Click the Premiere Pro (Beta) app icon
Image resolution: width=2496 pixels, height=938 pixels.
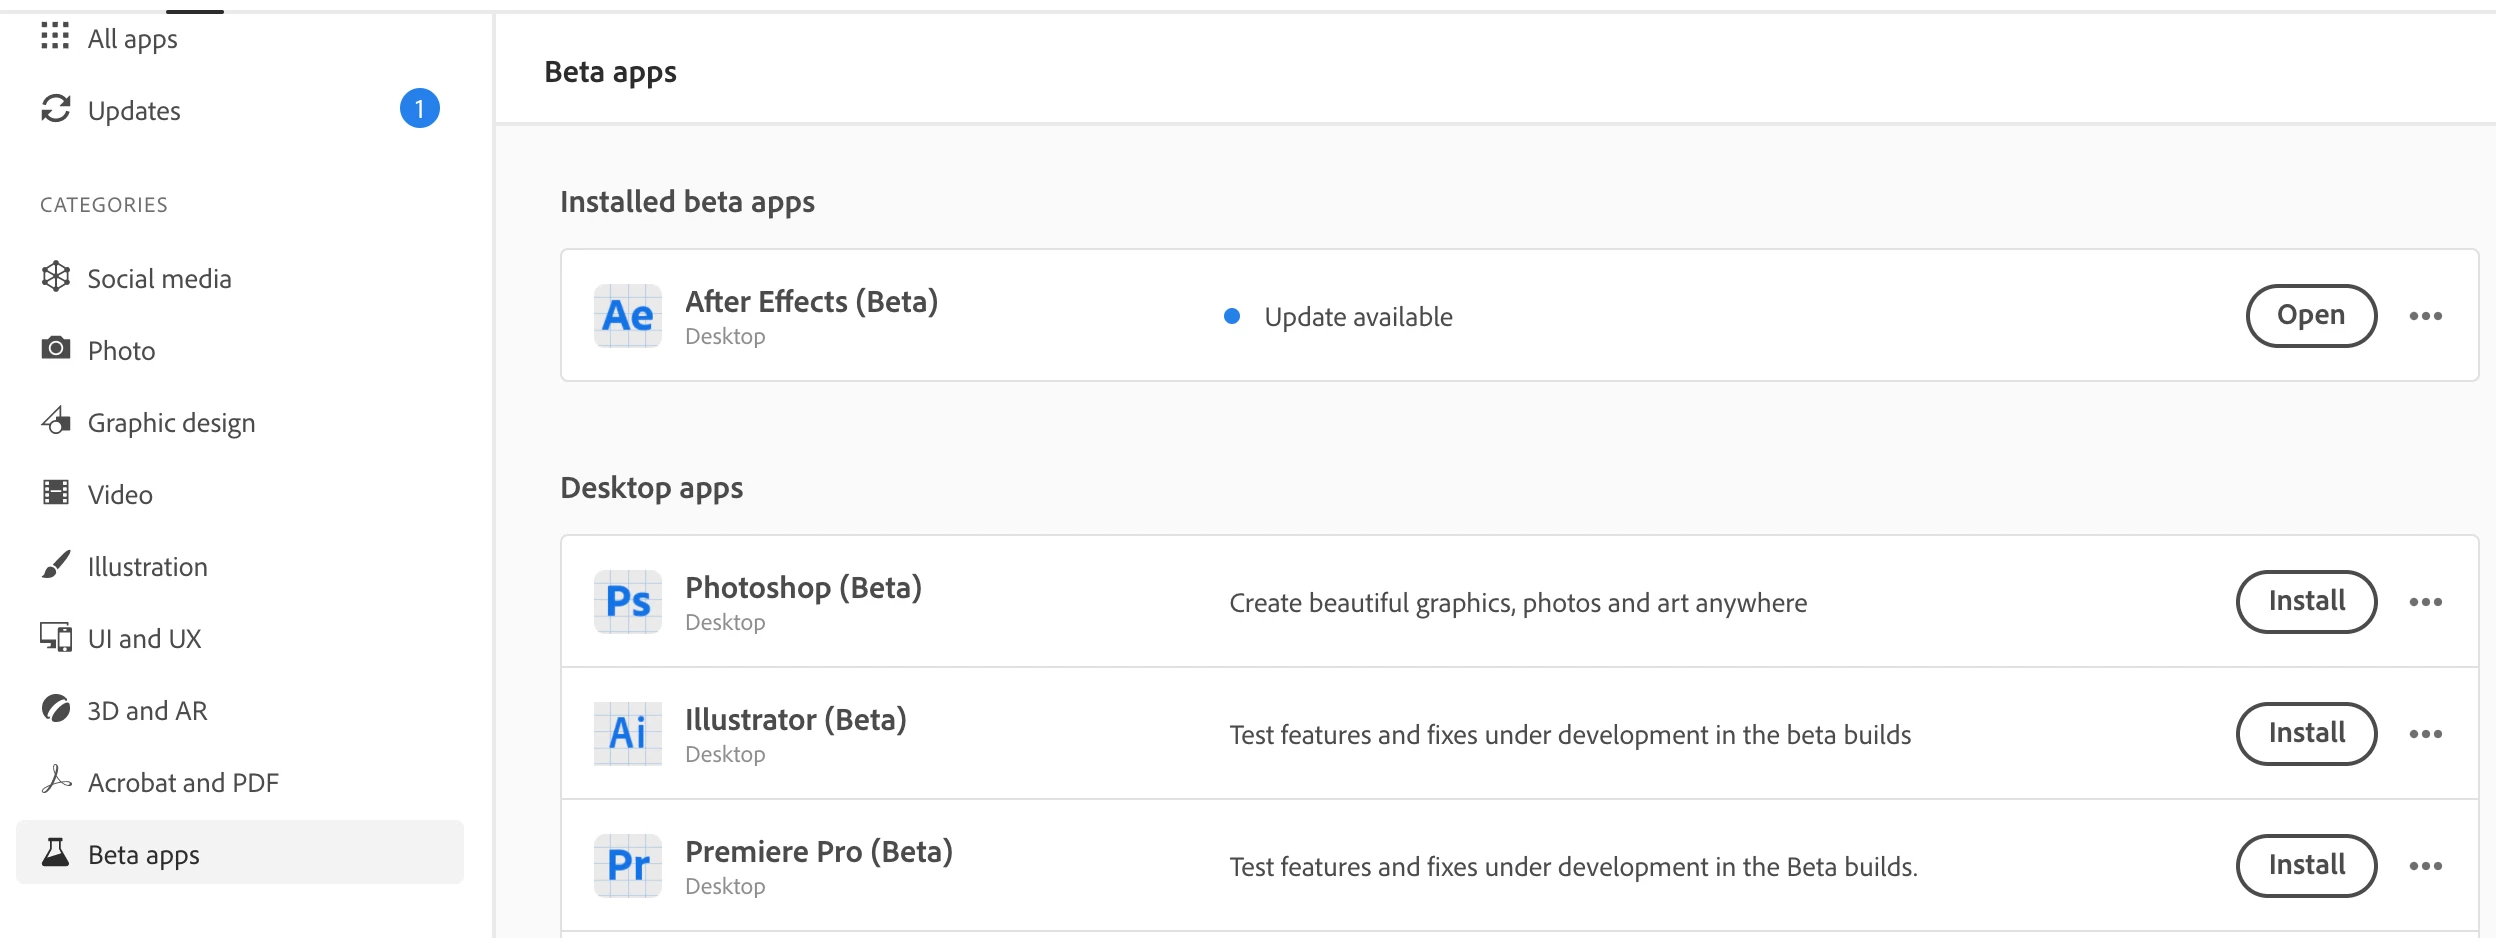click(628, 866)
